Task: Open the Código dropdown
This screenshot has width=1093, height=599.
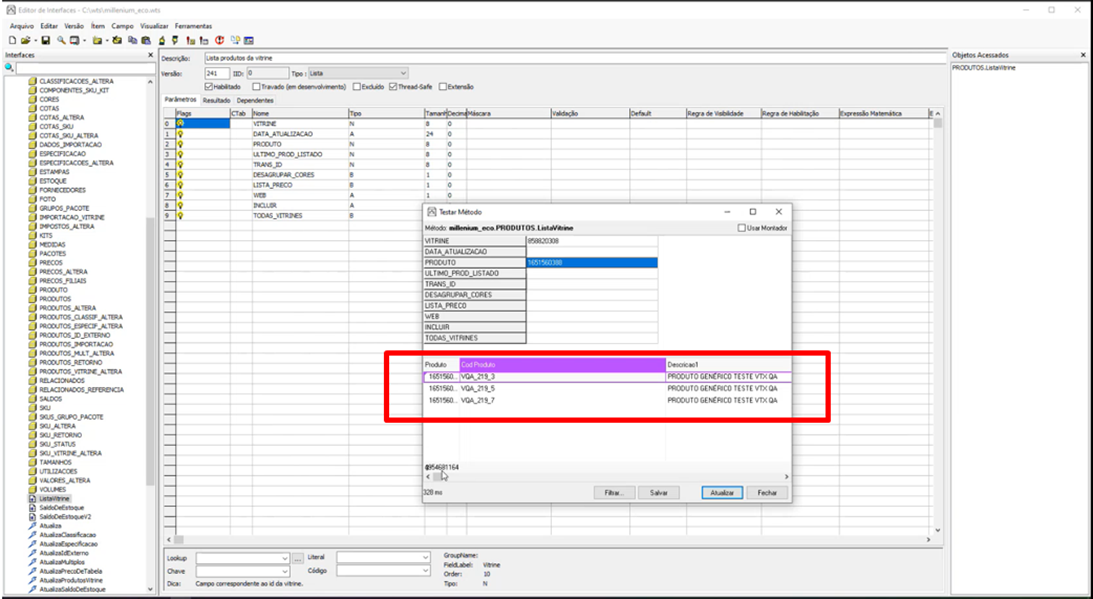Action: [x=383, y=570]
